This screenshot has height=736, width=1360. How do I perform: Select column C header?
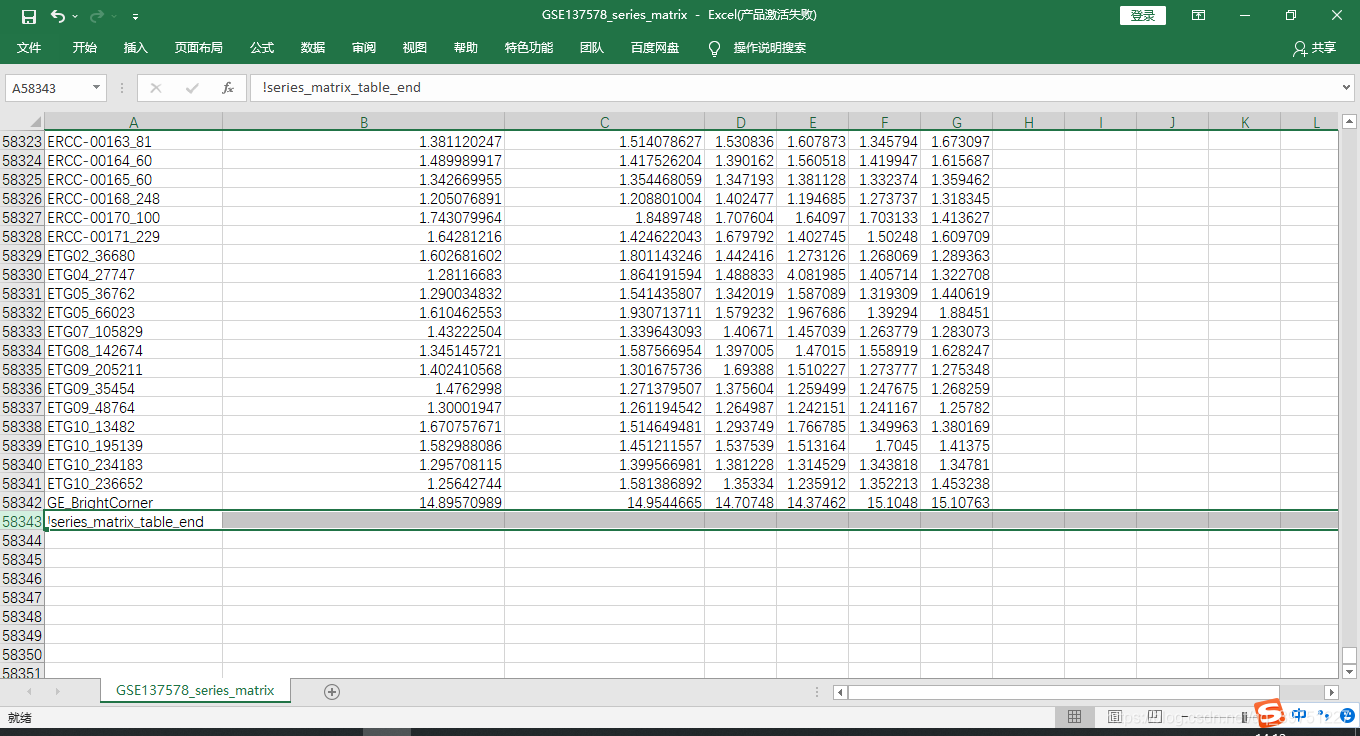(x=605, y=122)
